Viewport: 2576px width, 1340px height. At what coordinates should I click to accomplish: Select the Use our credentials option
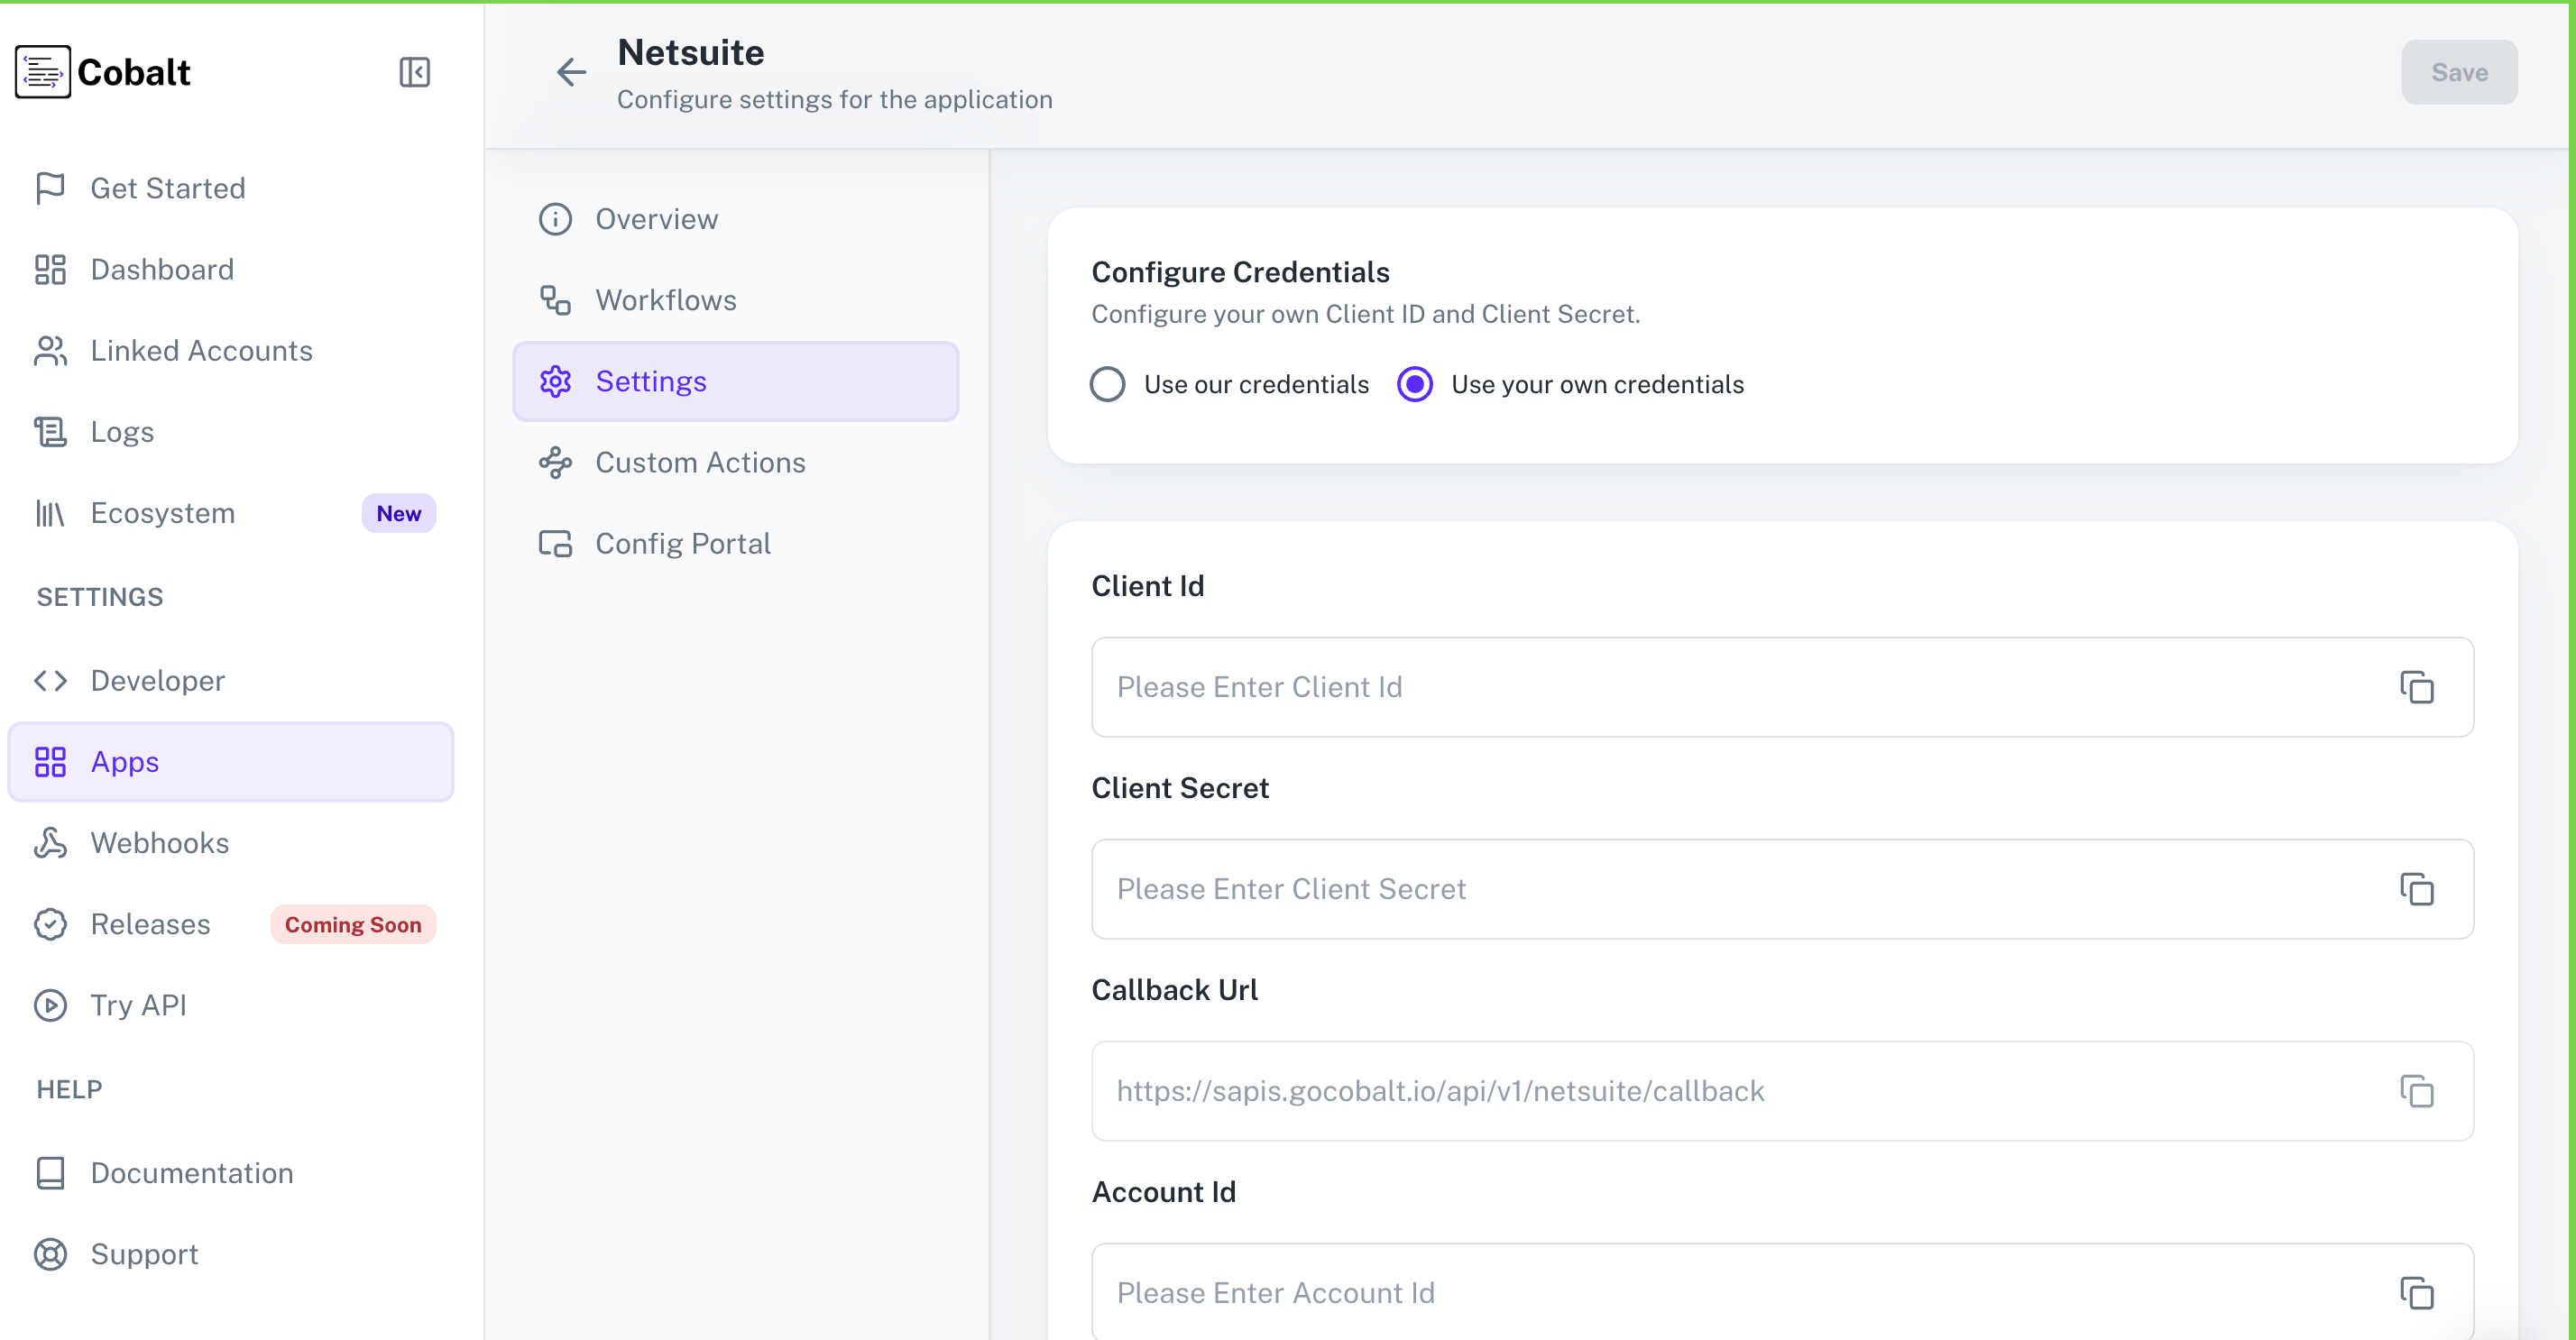click(x=1107, y=384)
